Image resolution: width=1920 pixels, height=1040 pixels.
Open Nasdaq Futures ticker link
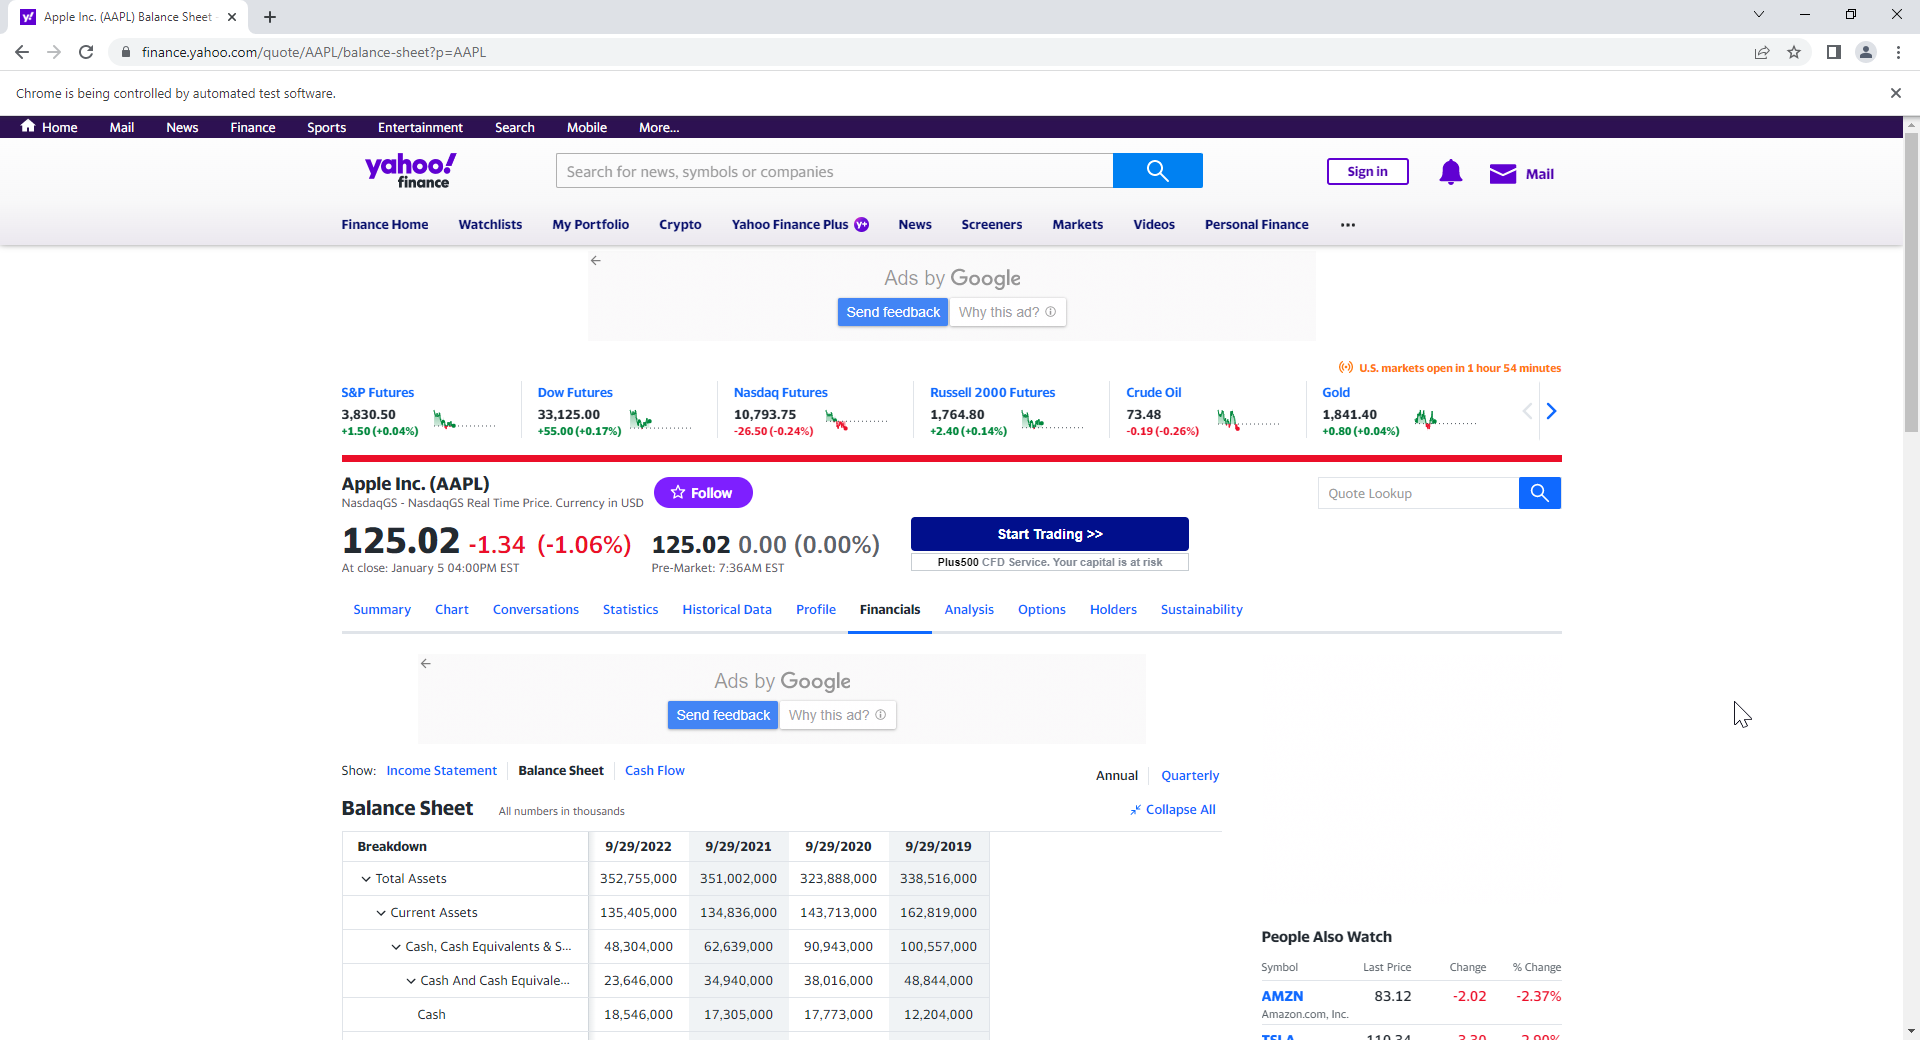tap(780, 392)
